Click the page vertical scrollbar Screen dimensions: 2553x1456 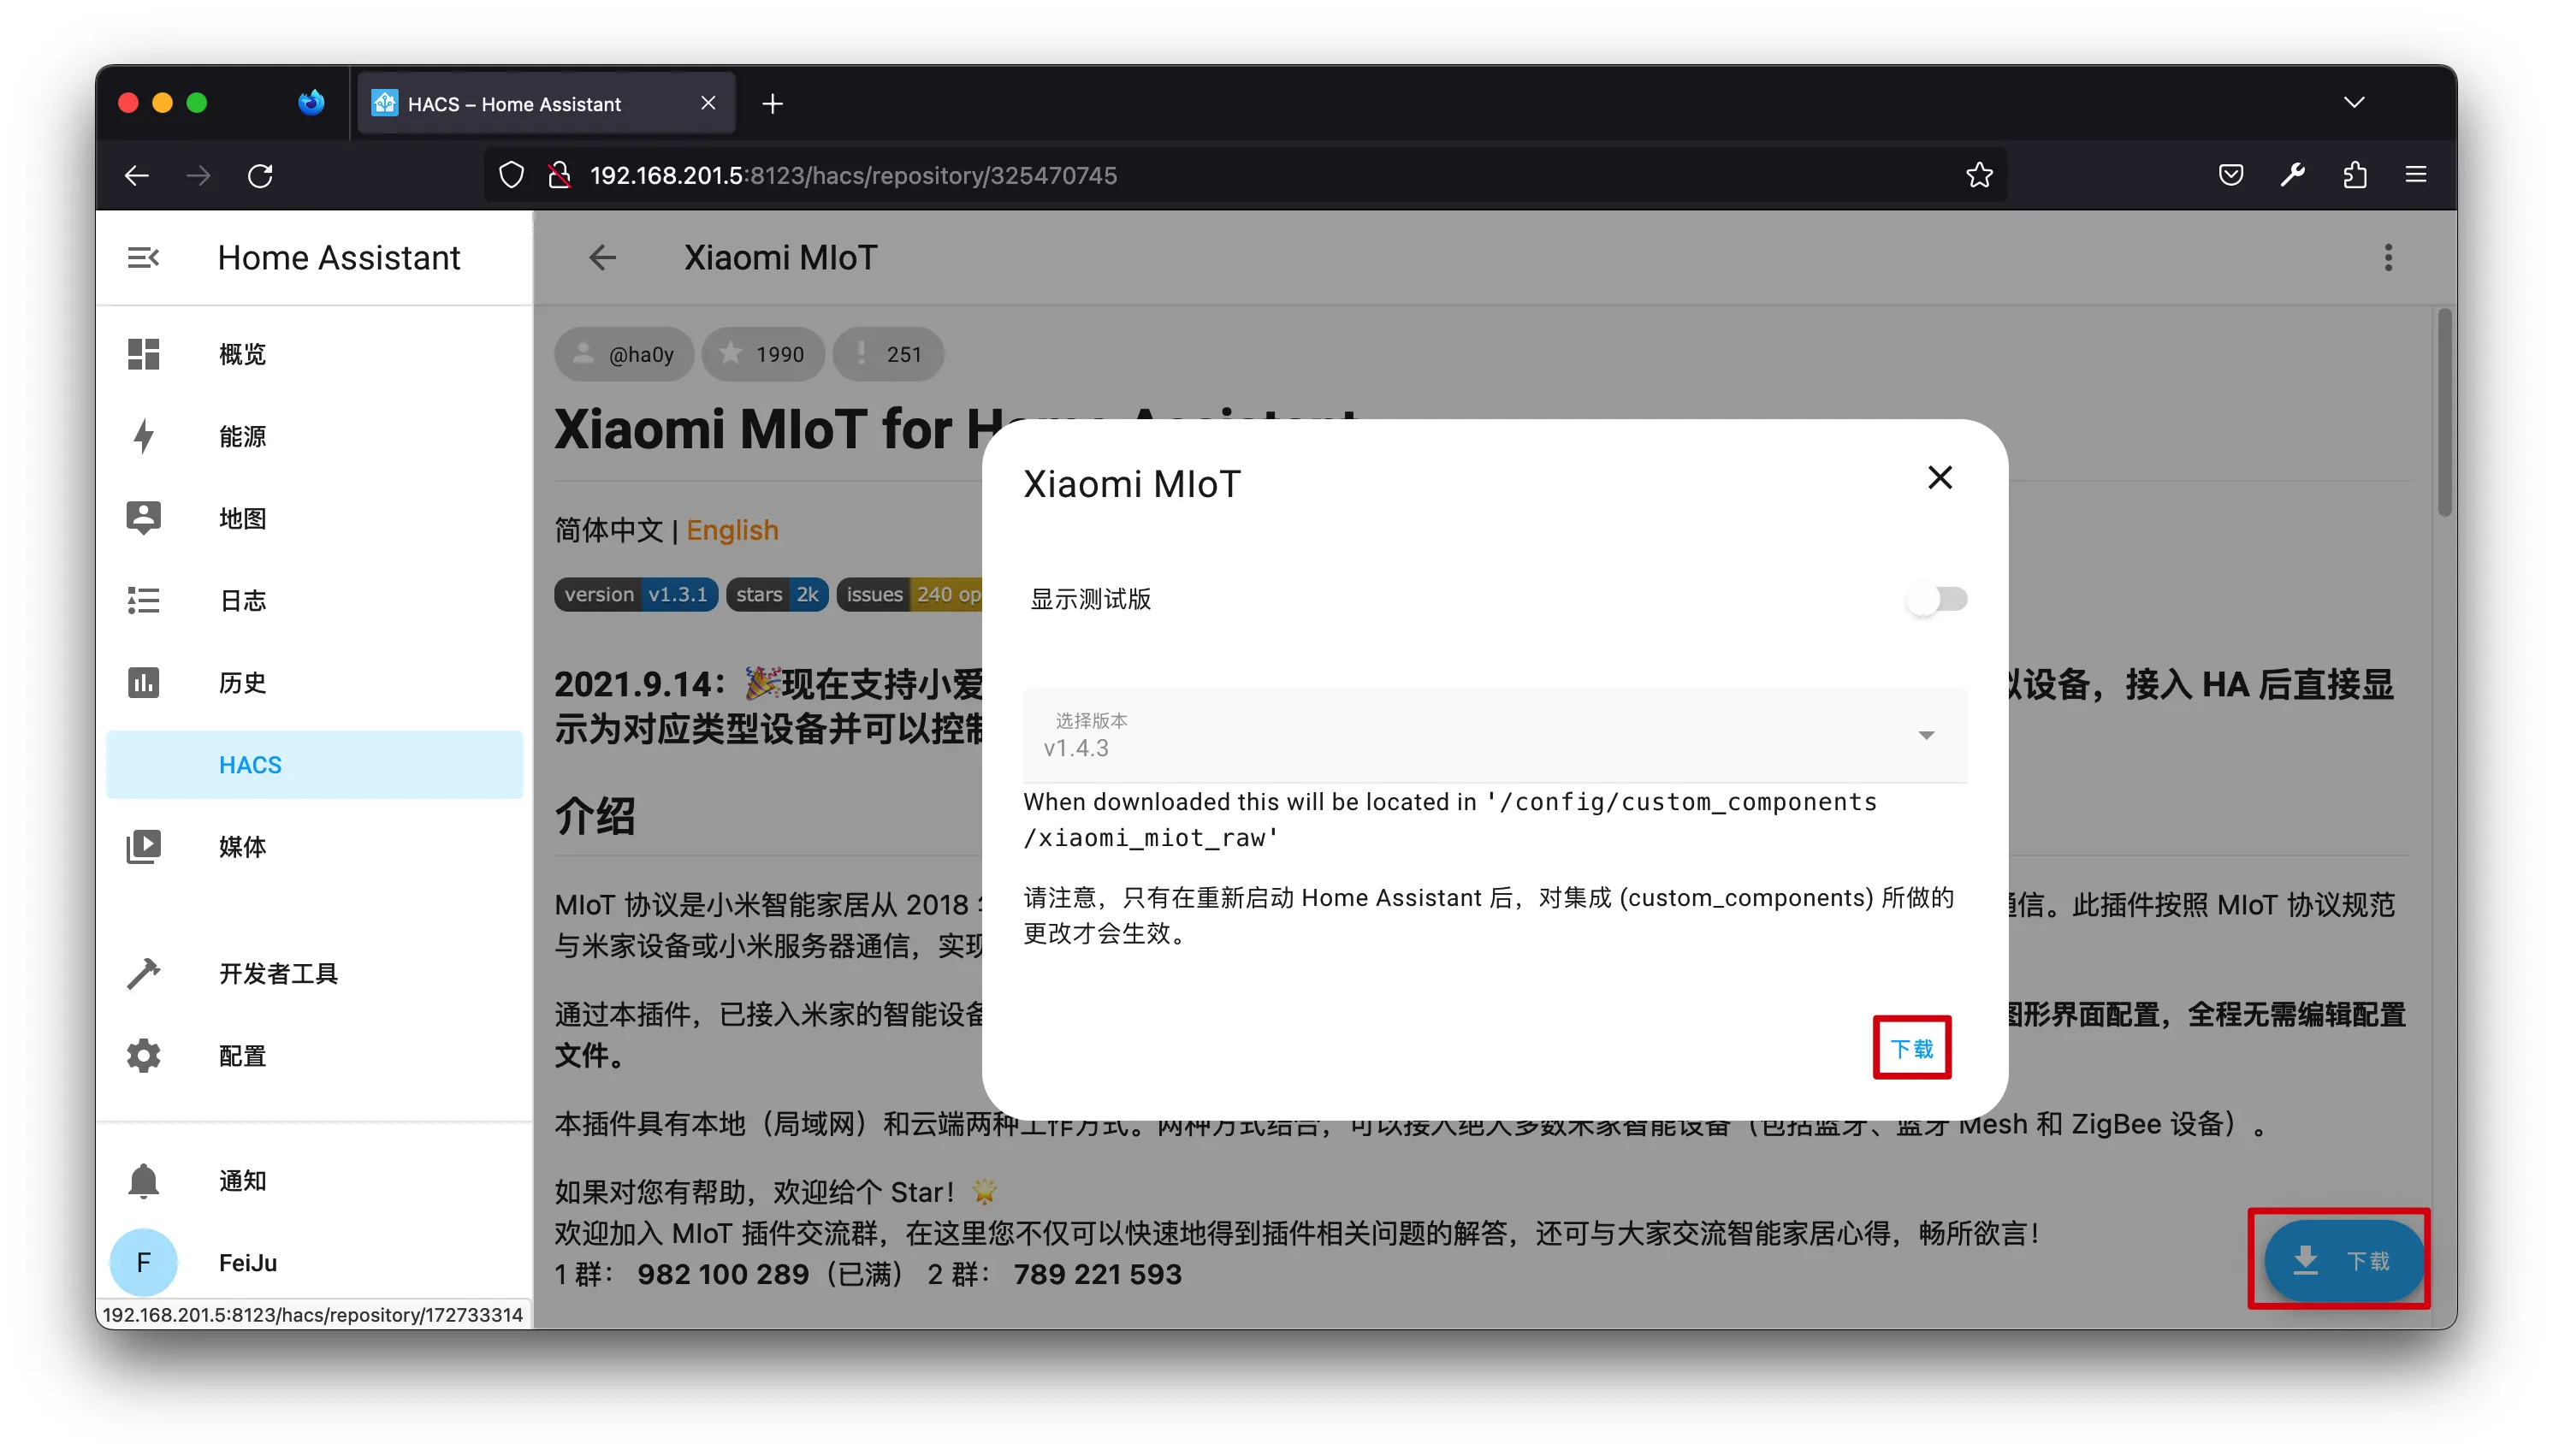(2443, 413)
